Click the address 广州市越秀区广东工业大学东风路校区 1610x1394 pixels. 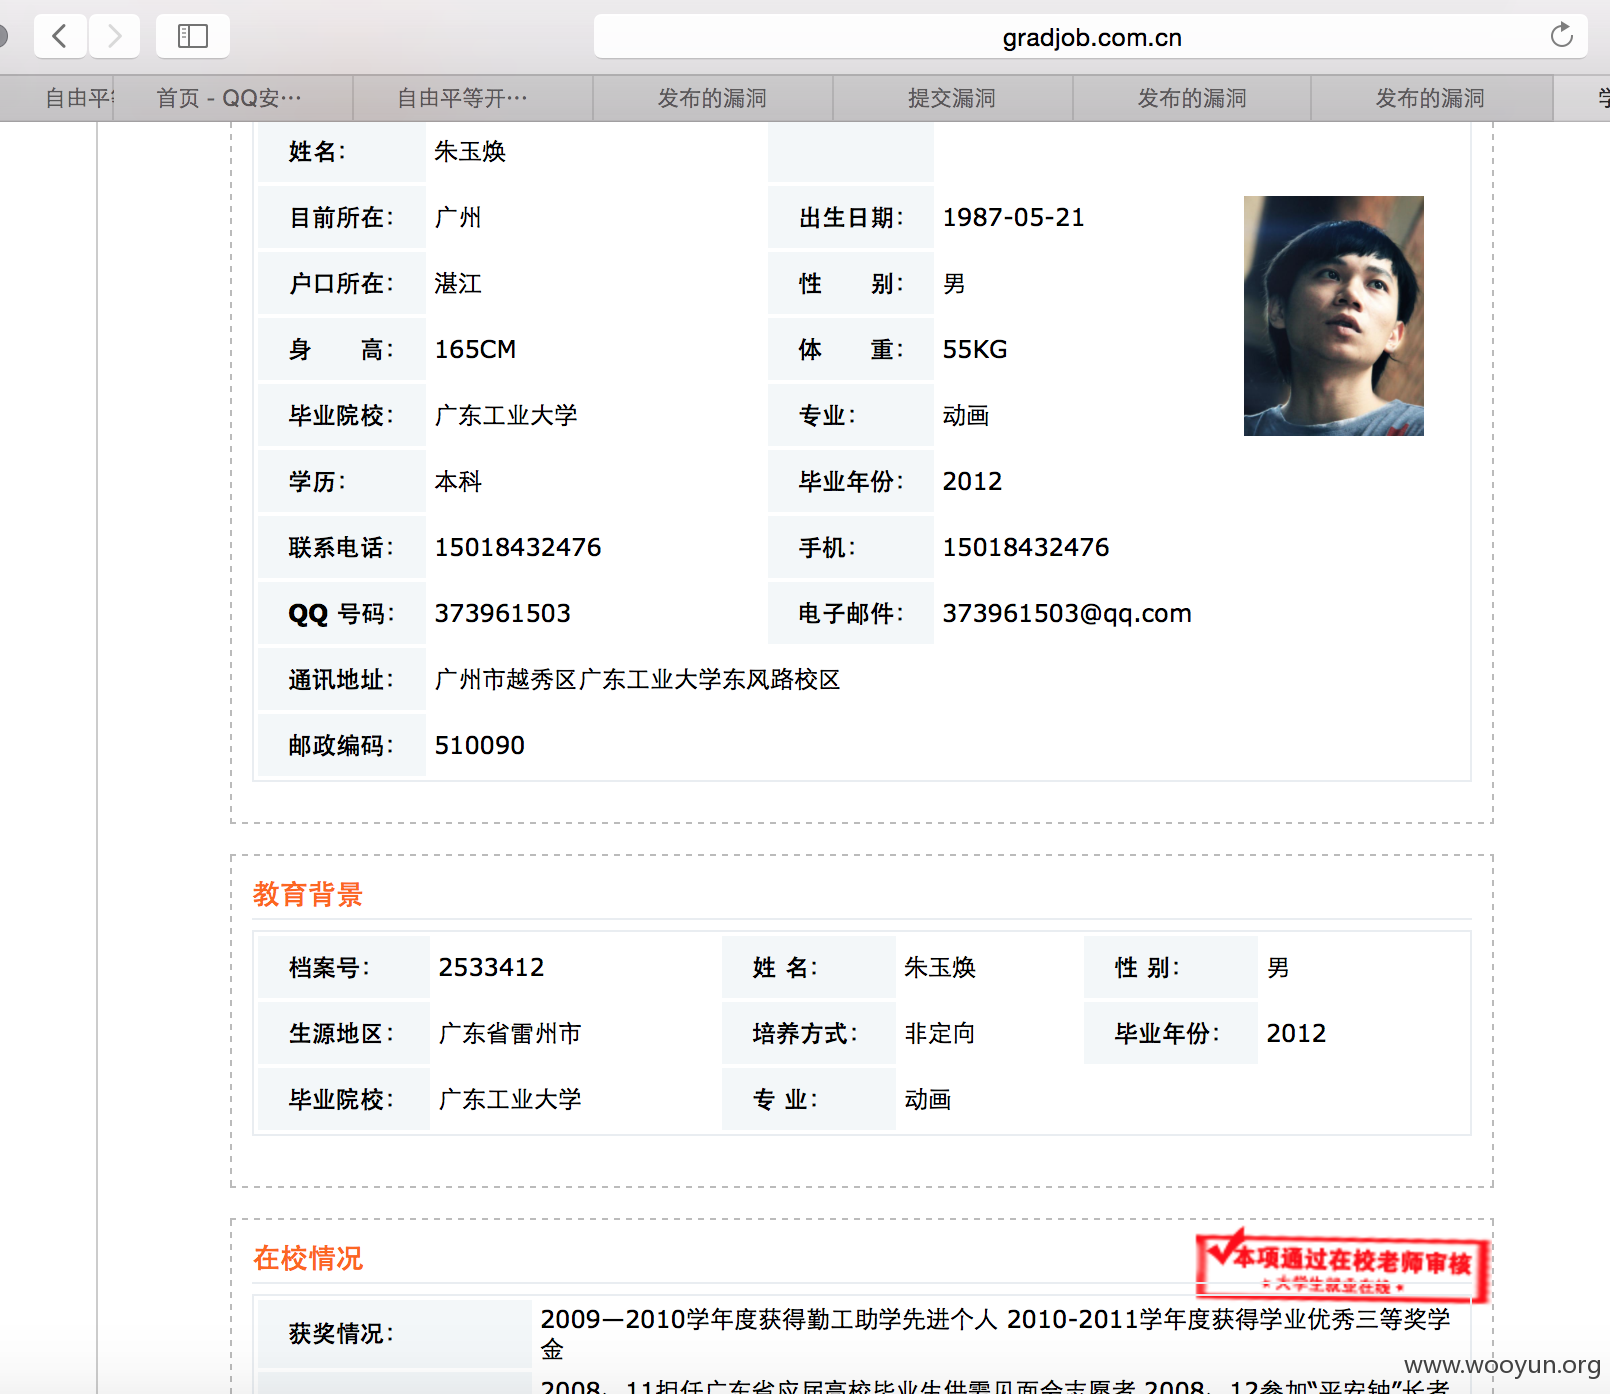point(638,679)
